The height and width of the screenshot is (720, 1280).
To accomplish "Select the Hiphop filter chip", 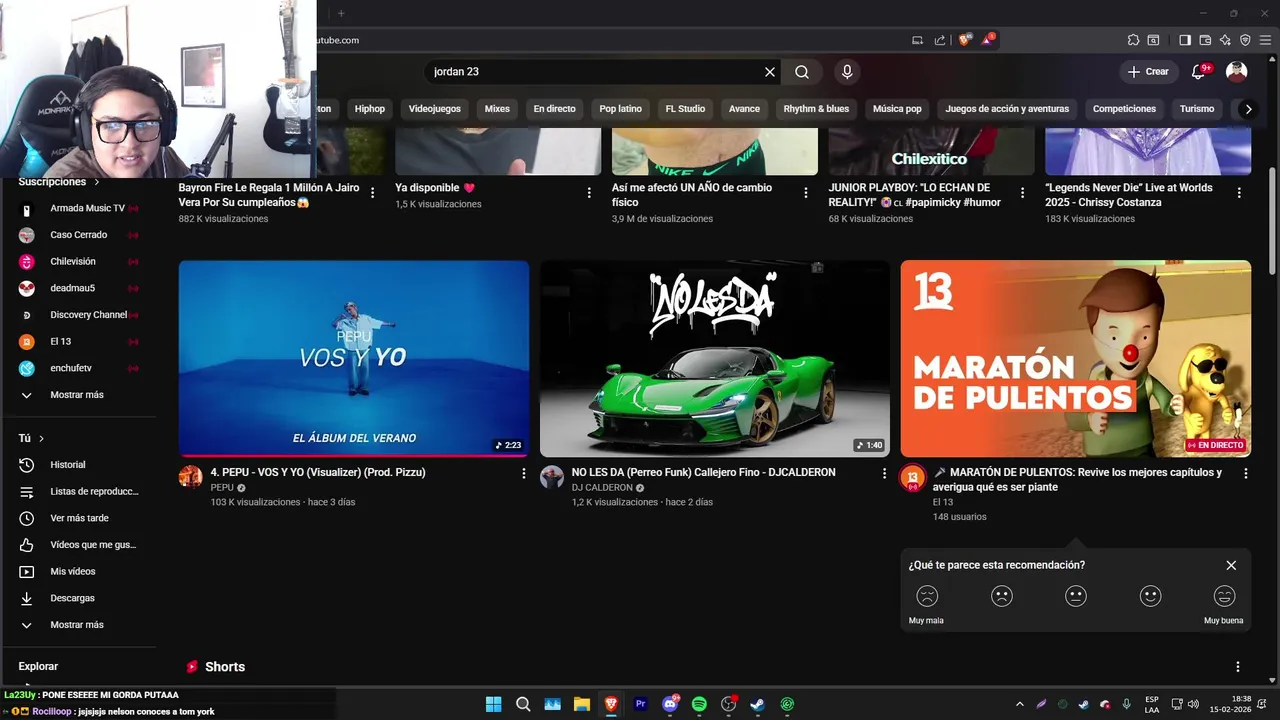I will (369, 109).
